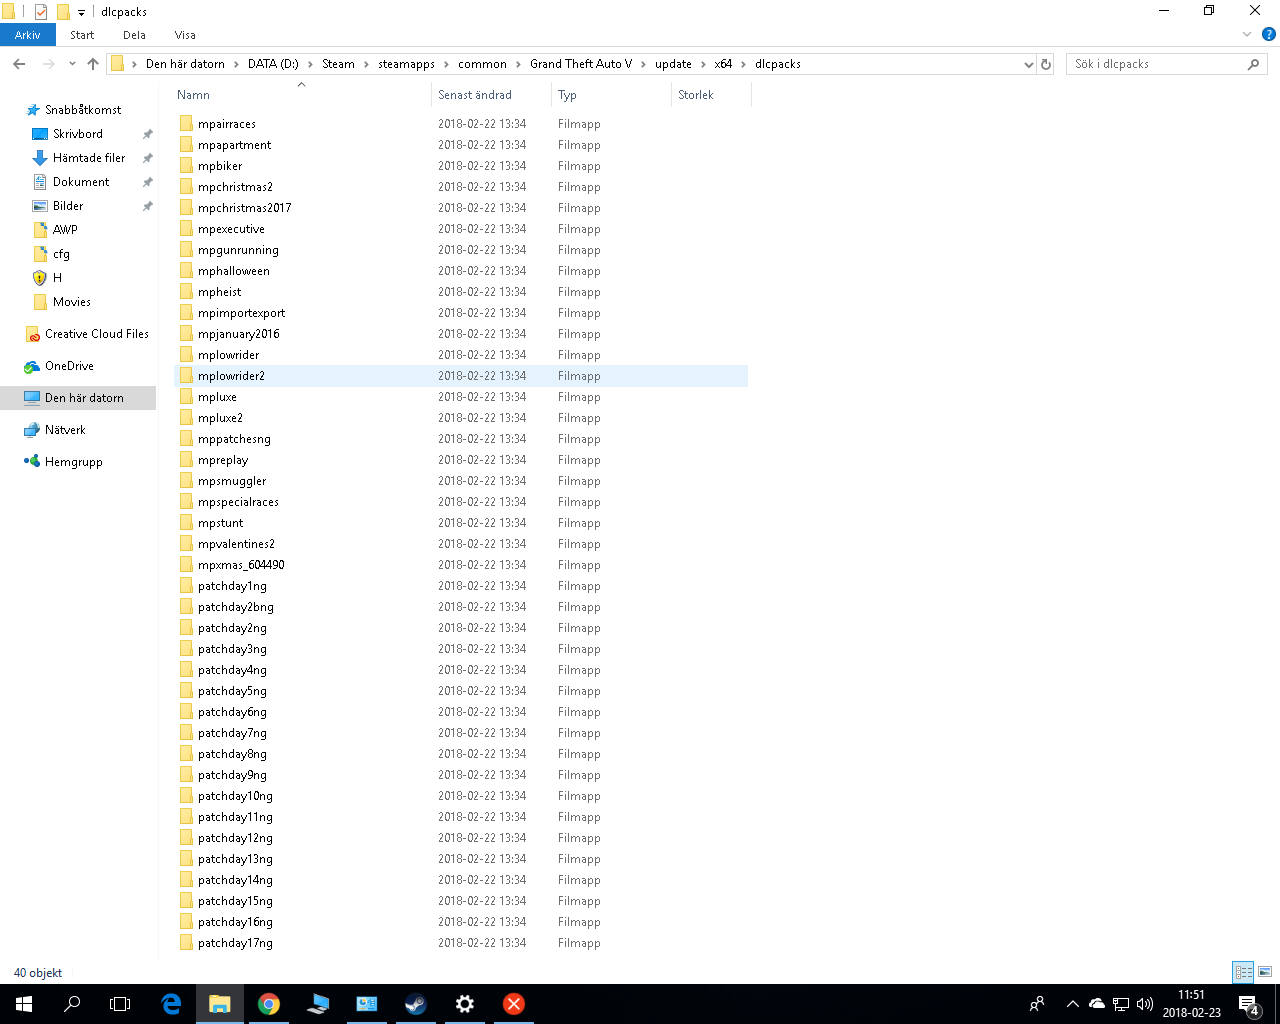The height and width of the screenshot is (1024, 1280).
Task: Open the Arkiv file menu
Action: point(28,35)
